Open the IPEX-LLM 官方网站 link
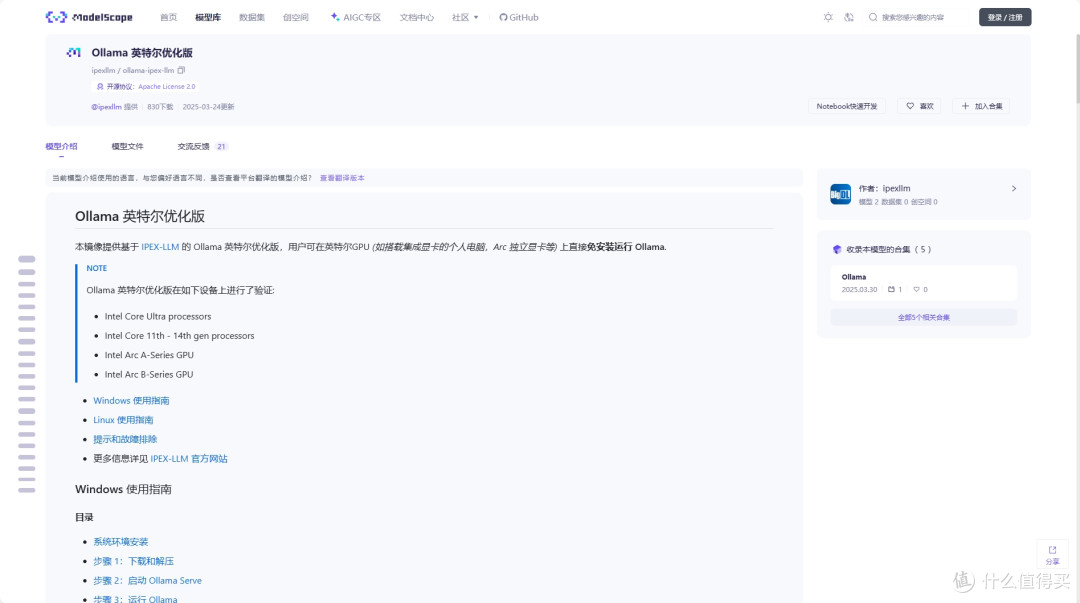Image resolution: width=1080 pixels, height=603 pixels. point(189,458)
